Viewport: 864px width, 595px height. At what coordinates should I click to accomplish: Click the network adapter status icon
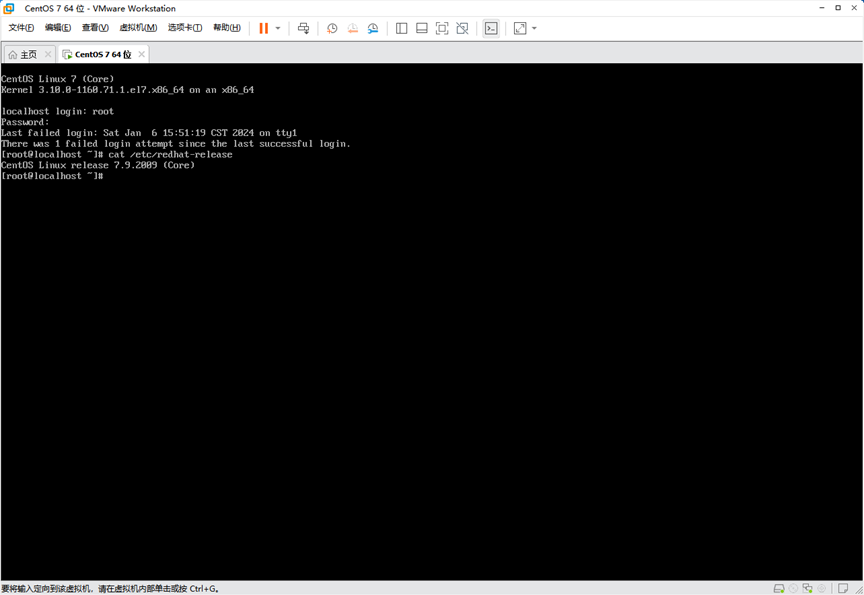point(807,588)
